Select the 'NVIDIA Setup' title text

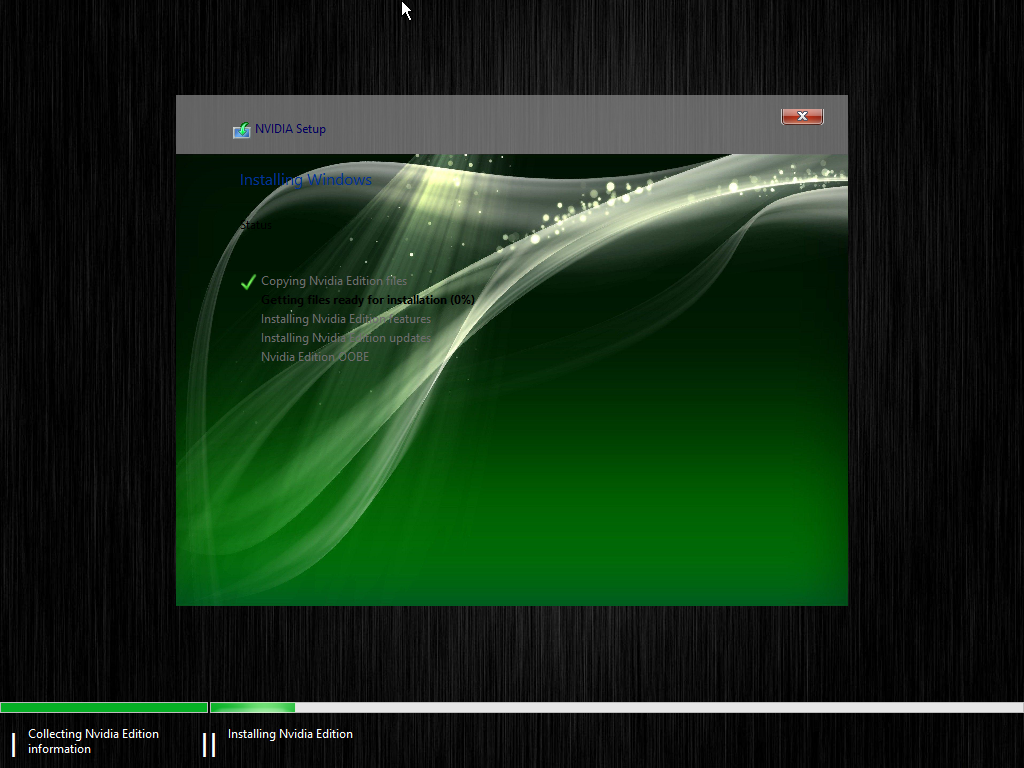290,129
